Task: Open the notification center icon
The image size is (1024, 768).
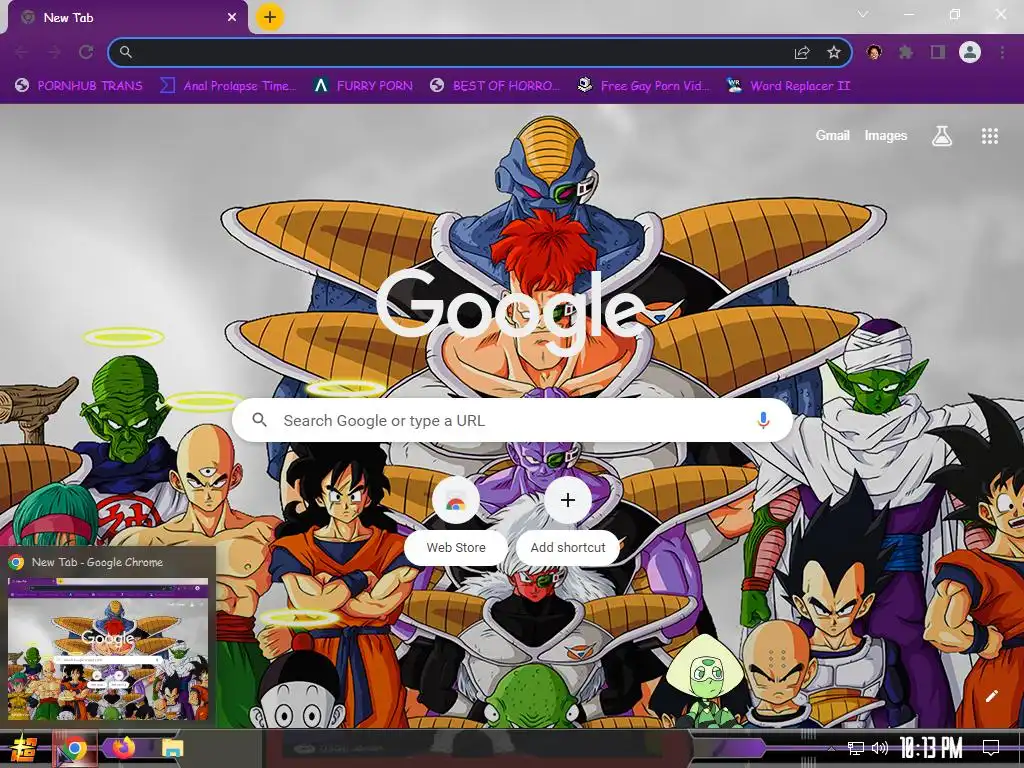Action: (x=991, y=748)
